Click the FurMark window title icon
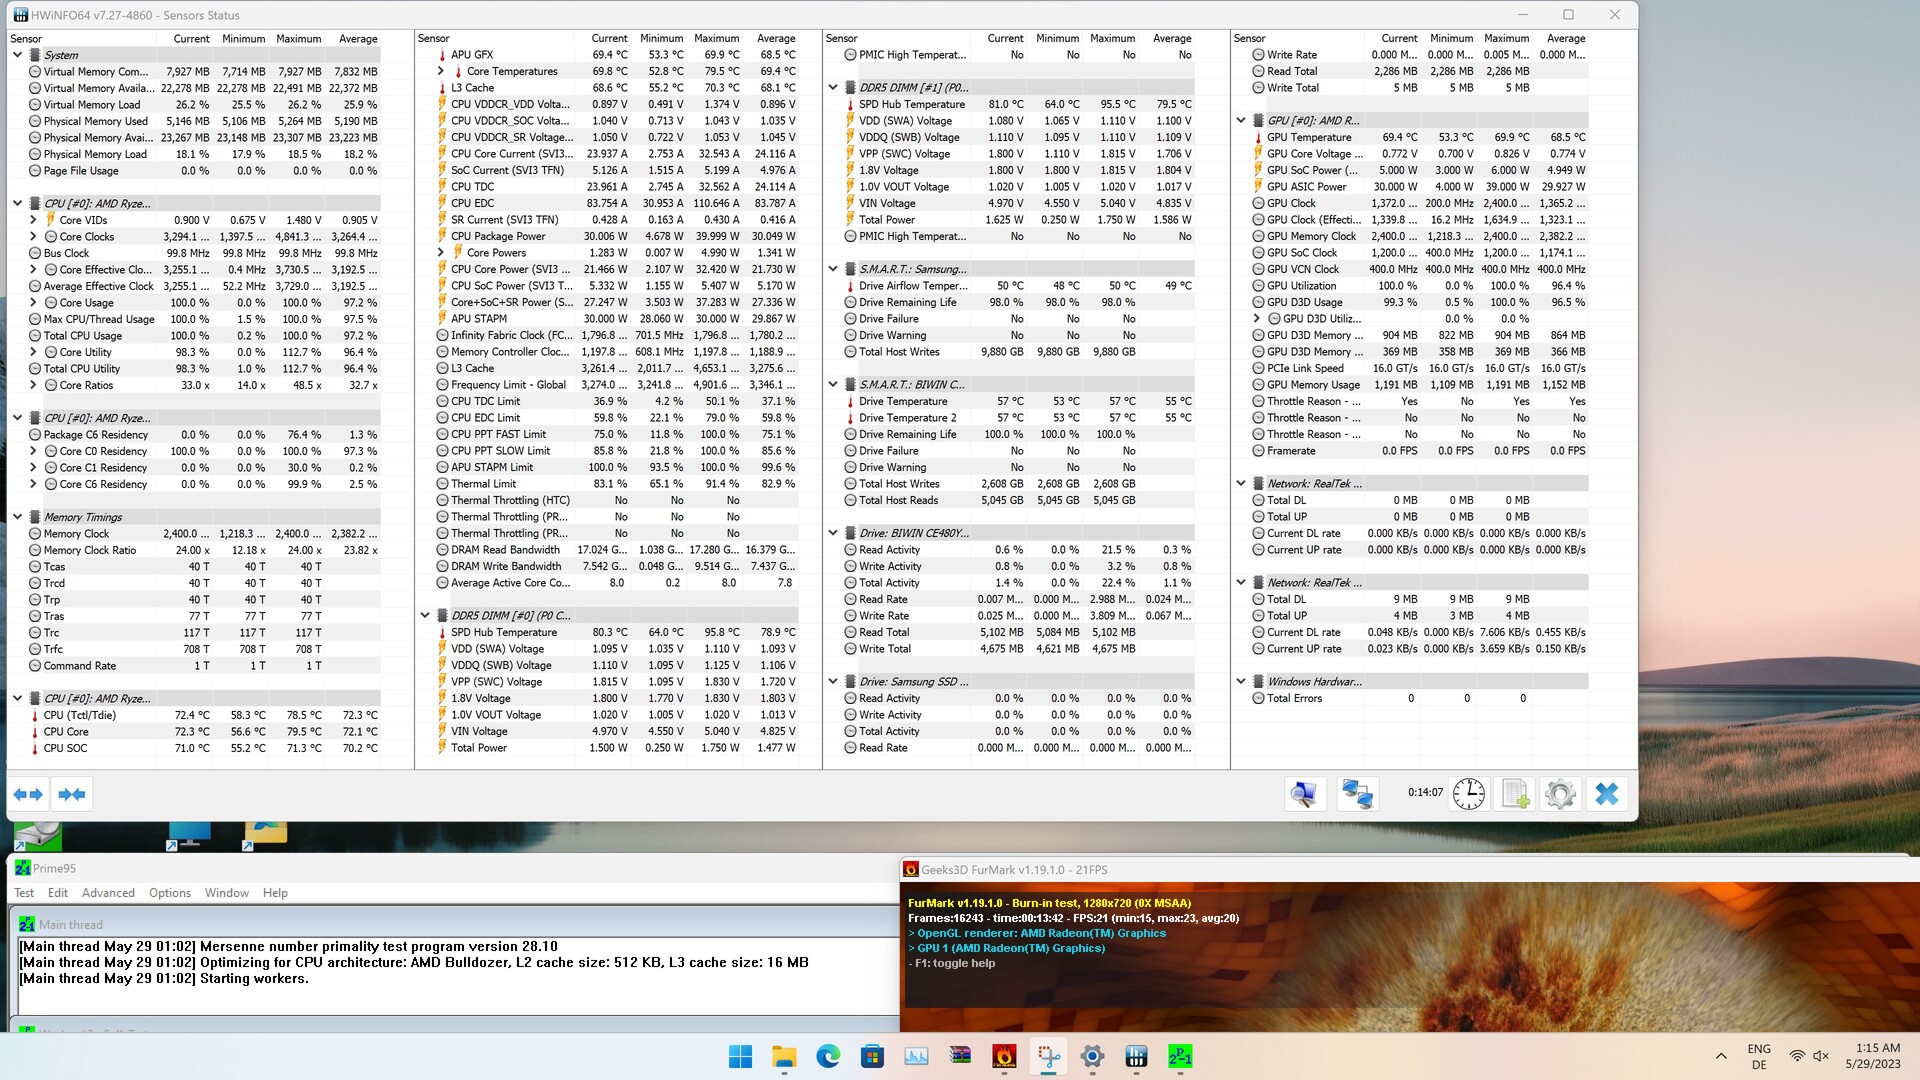The image size is (1920, 1080). point(911,870)
